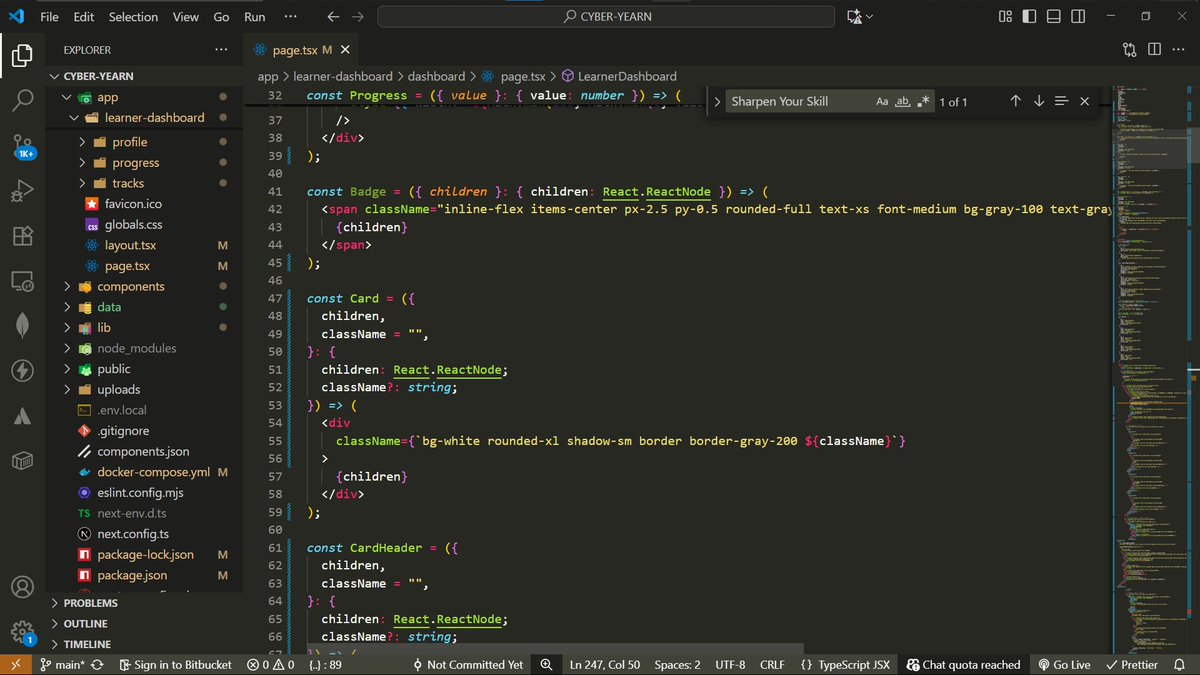
Task: Open Explorer views and more actions ellipsis
Action: [220, 50]
